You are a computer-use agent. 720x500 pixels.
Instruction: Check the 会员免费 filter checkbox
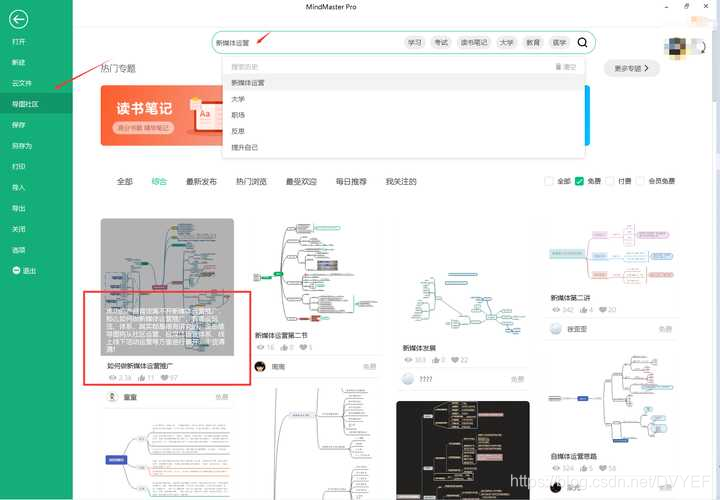click(640, 181)
